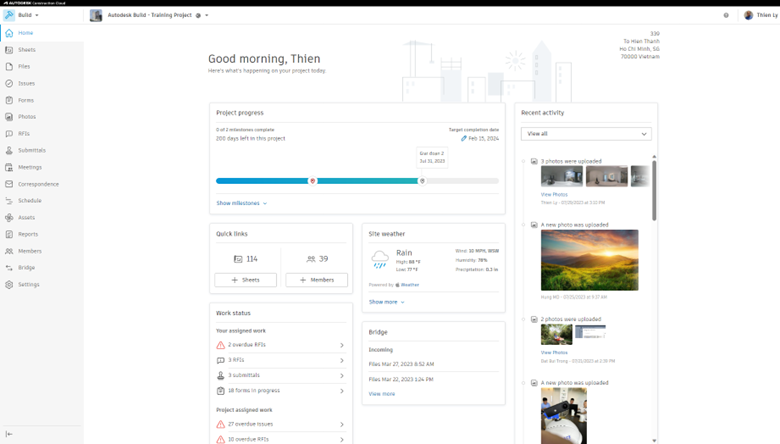Click the Files icon in sidebar

point(9,67)
